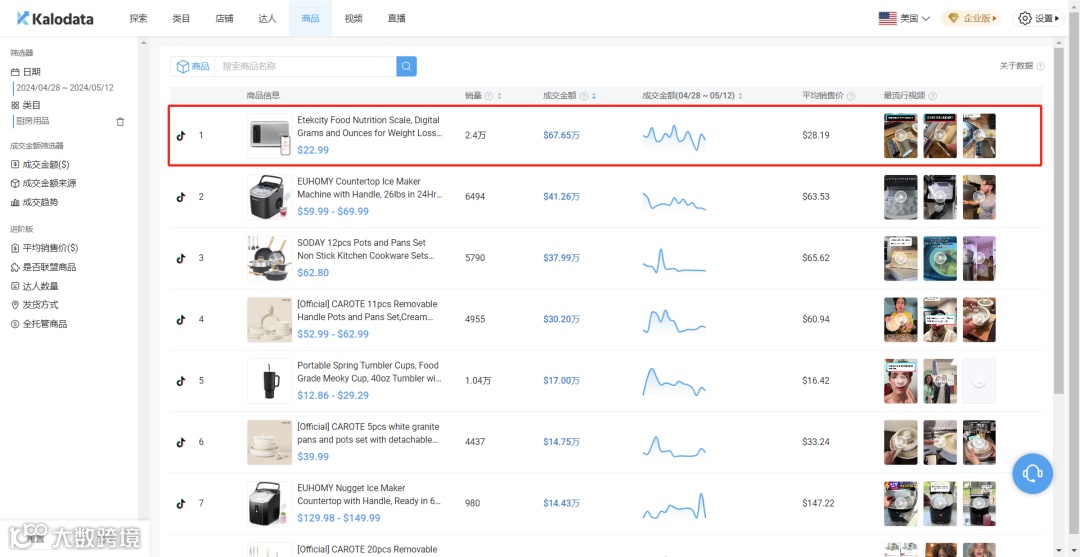
Task: Click the 关于数据 help link
Action: (1021, 66)
